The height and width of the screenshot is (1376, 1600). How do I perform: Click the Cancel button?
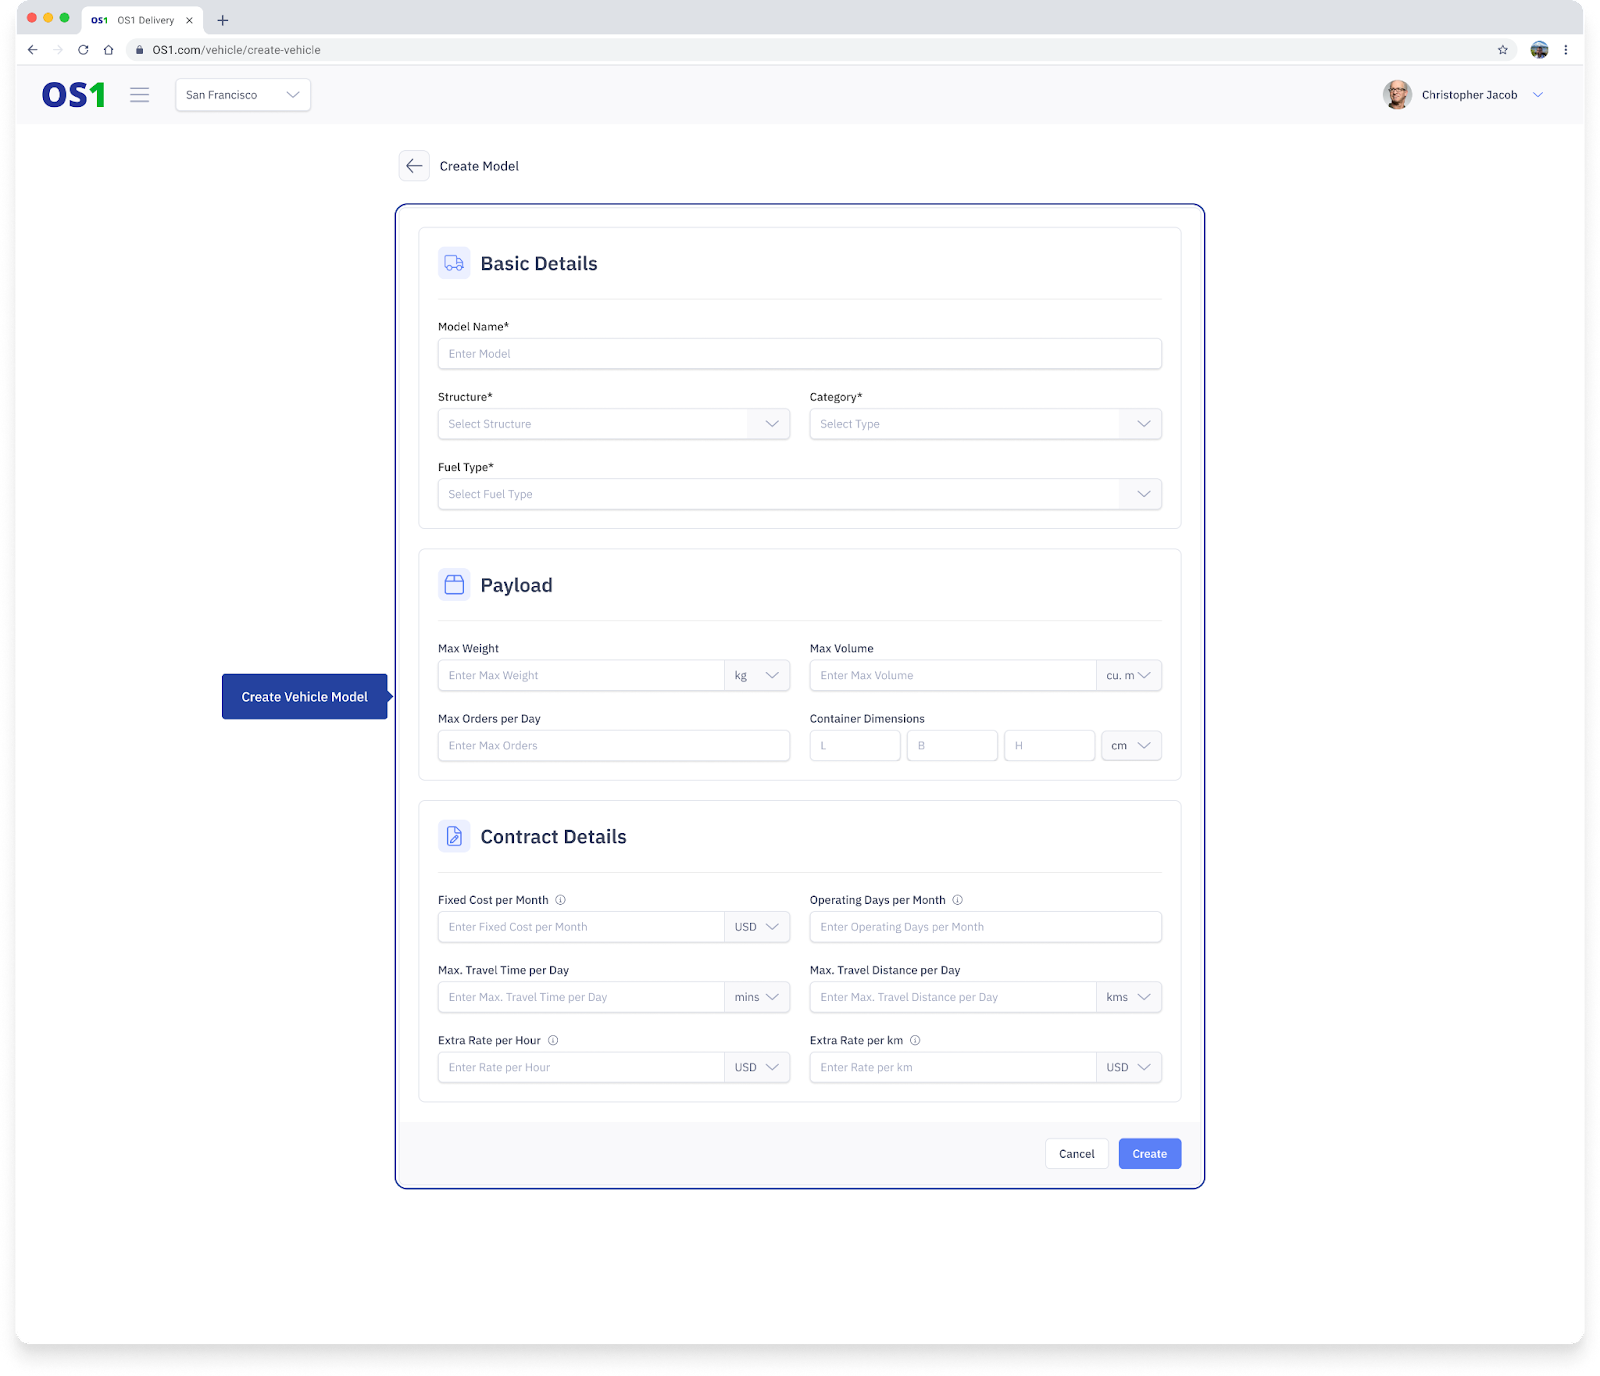coord(1077,1154)
